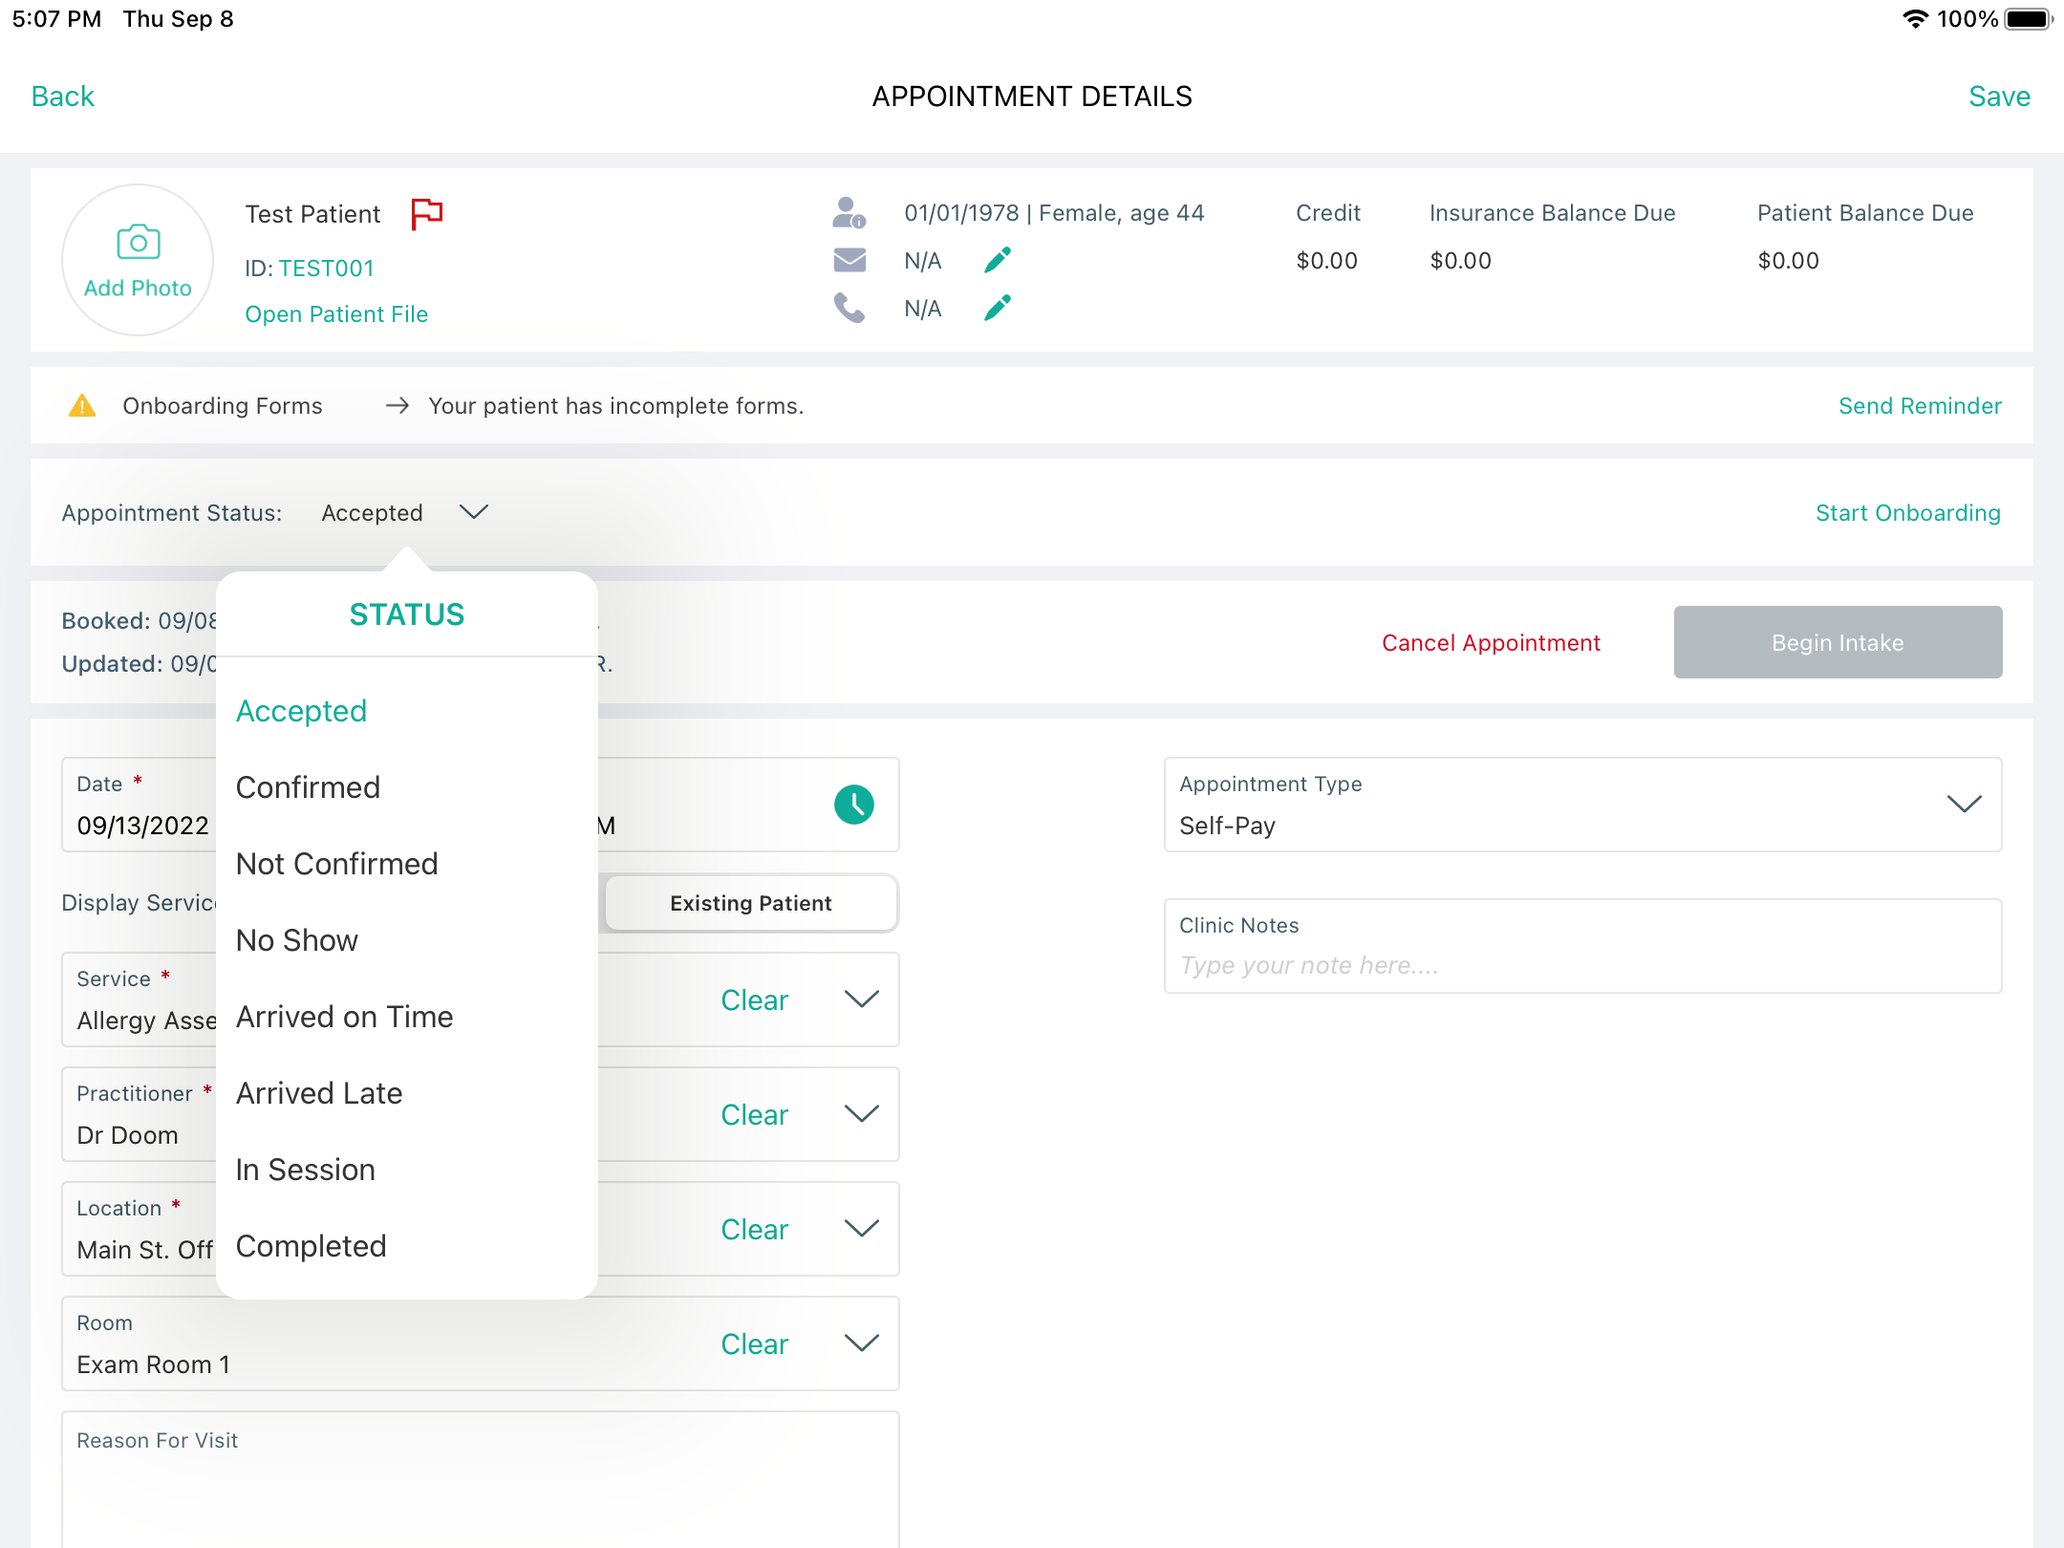This screenshot has width=2064, height=1548.
Task: Choose No Show in the status menu
Action: point(297,940)
